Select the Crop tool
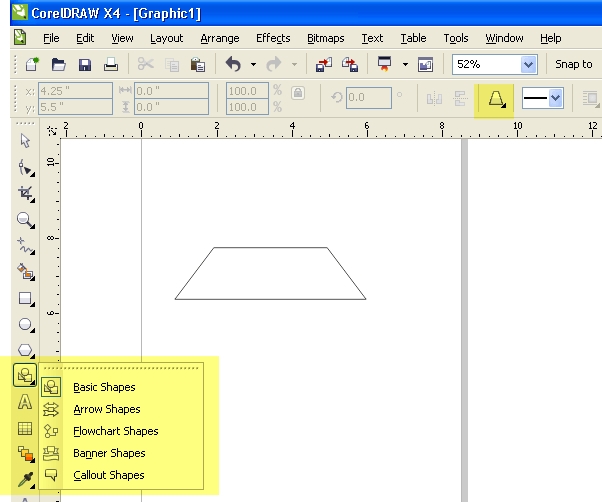The image size is (602, 502). pyautogui.click(x=26, y=193)
